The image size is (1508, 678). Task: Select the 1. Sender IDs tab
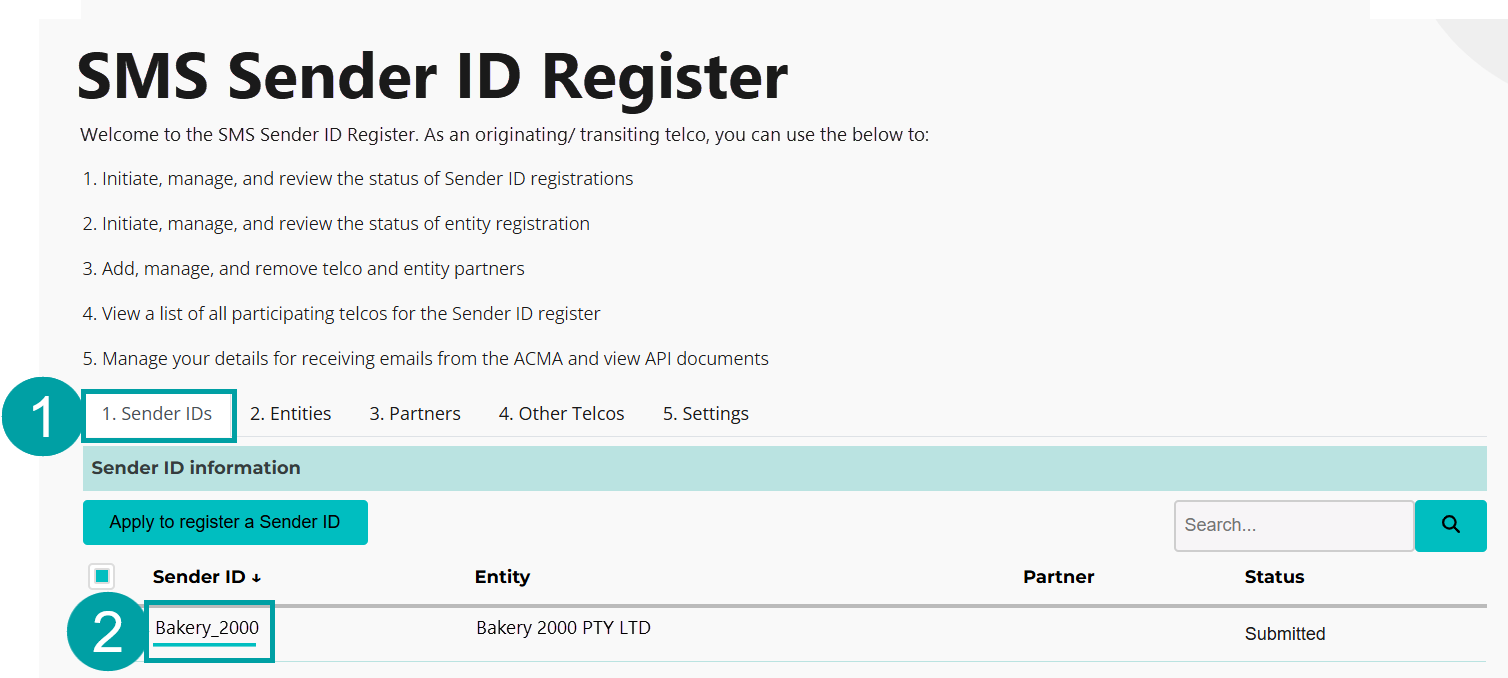158,413
